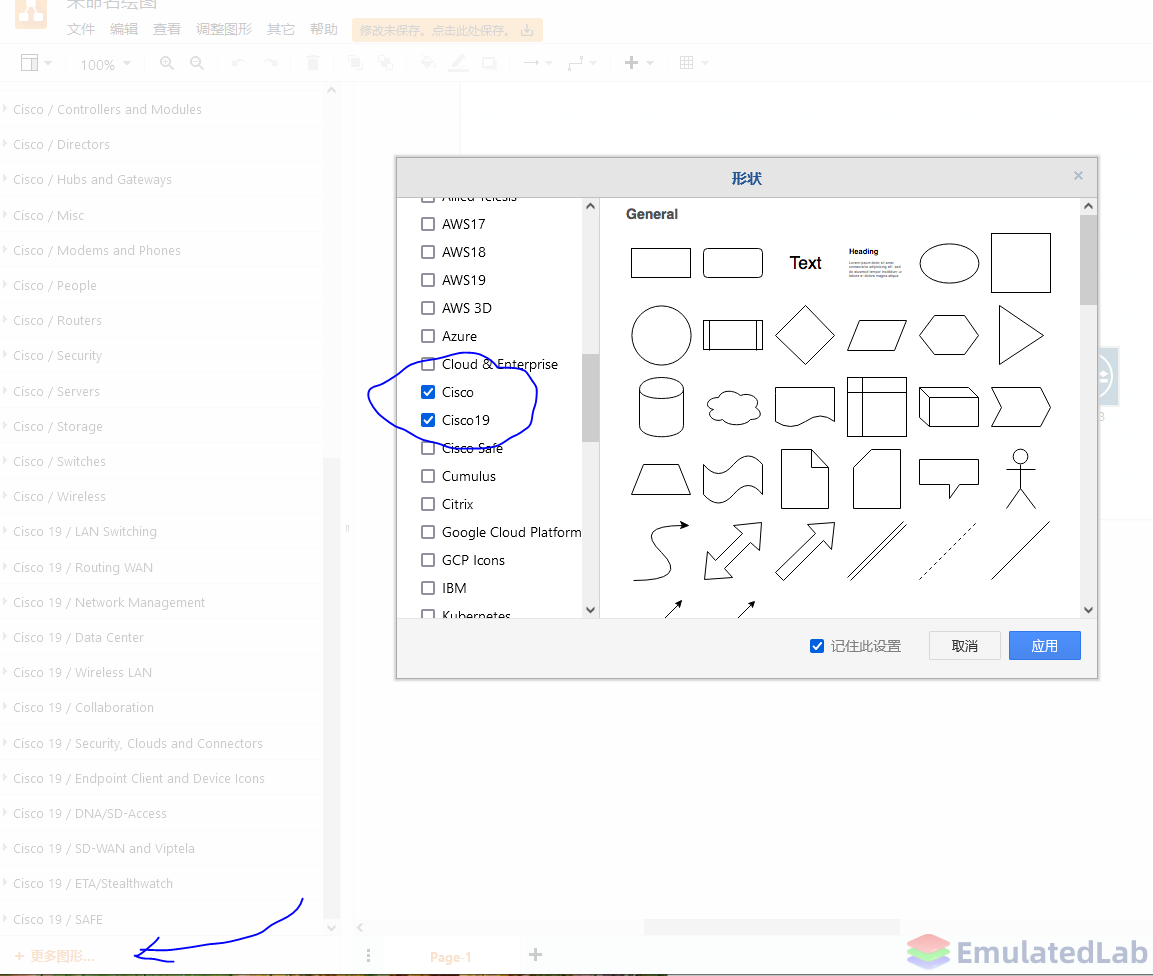1153x976 pixels.
Task: Select the Triangle shape
Action: pyautogui.click(x=1021, y=335)
